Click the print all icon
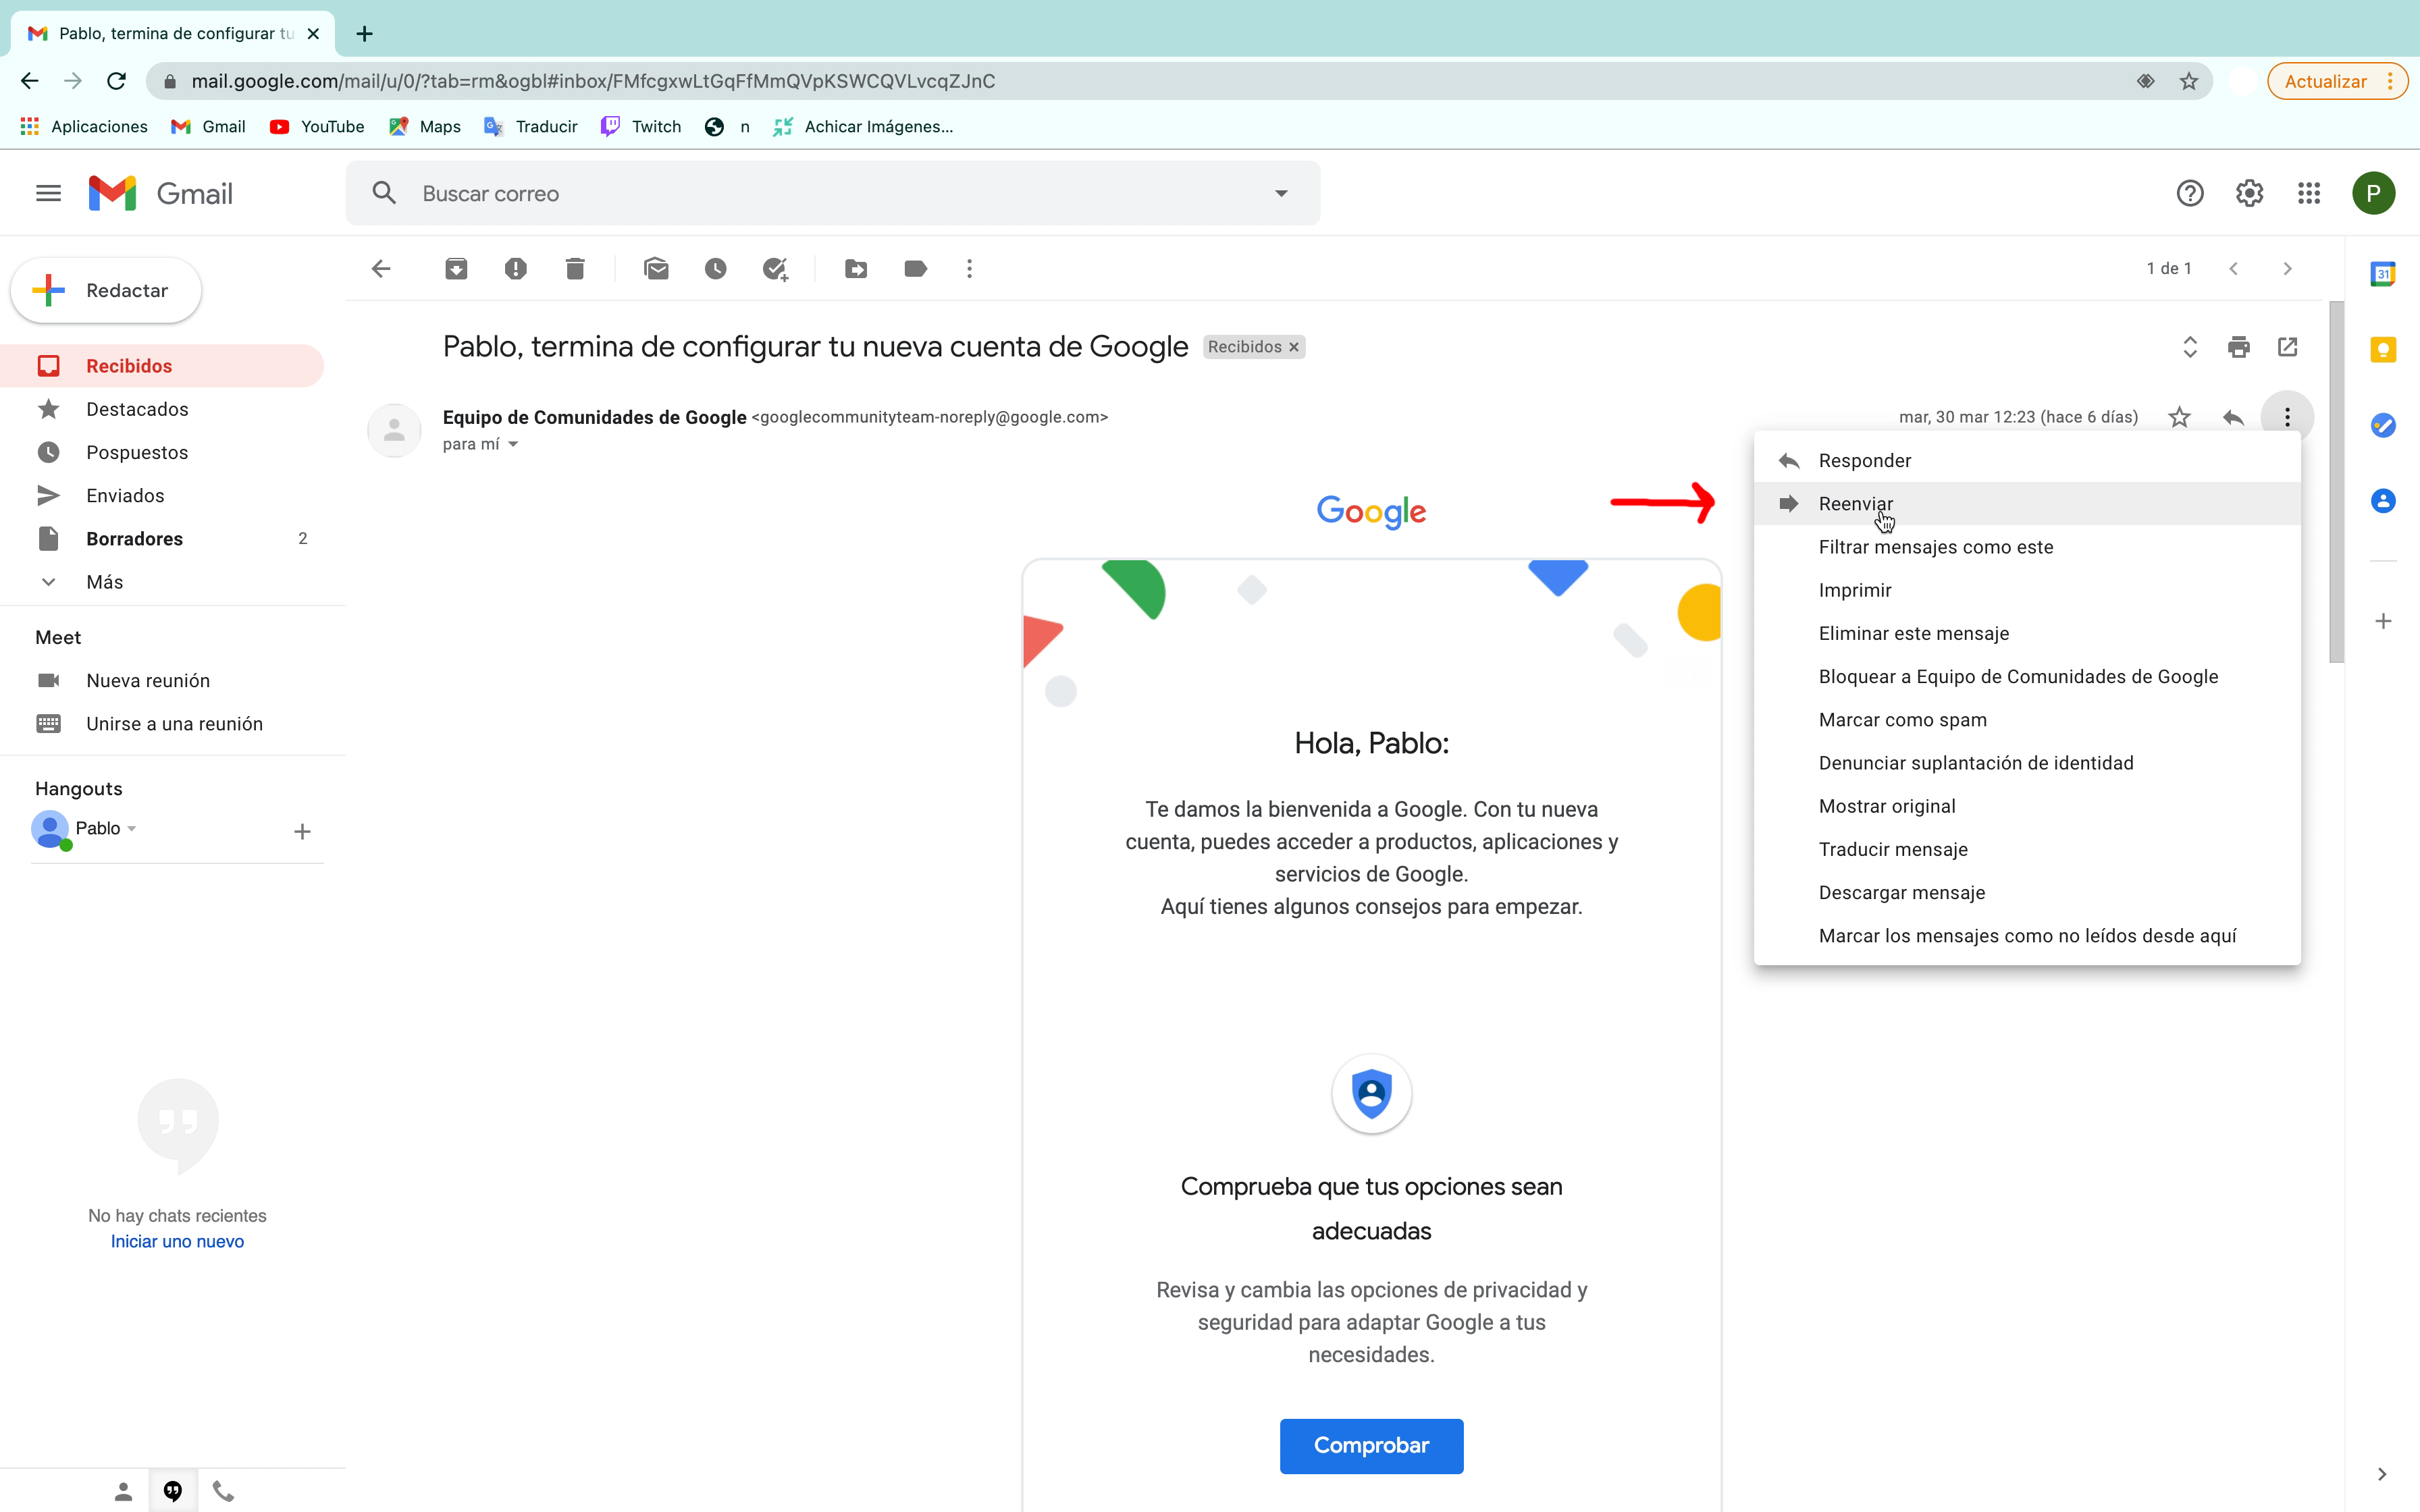This screenshot has width=2420, height=1512. point(2238,347)
